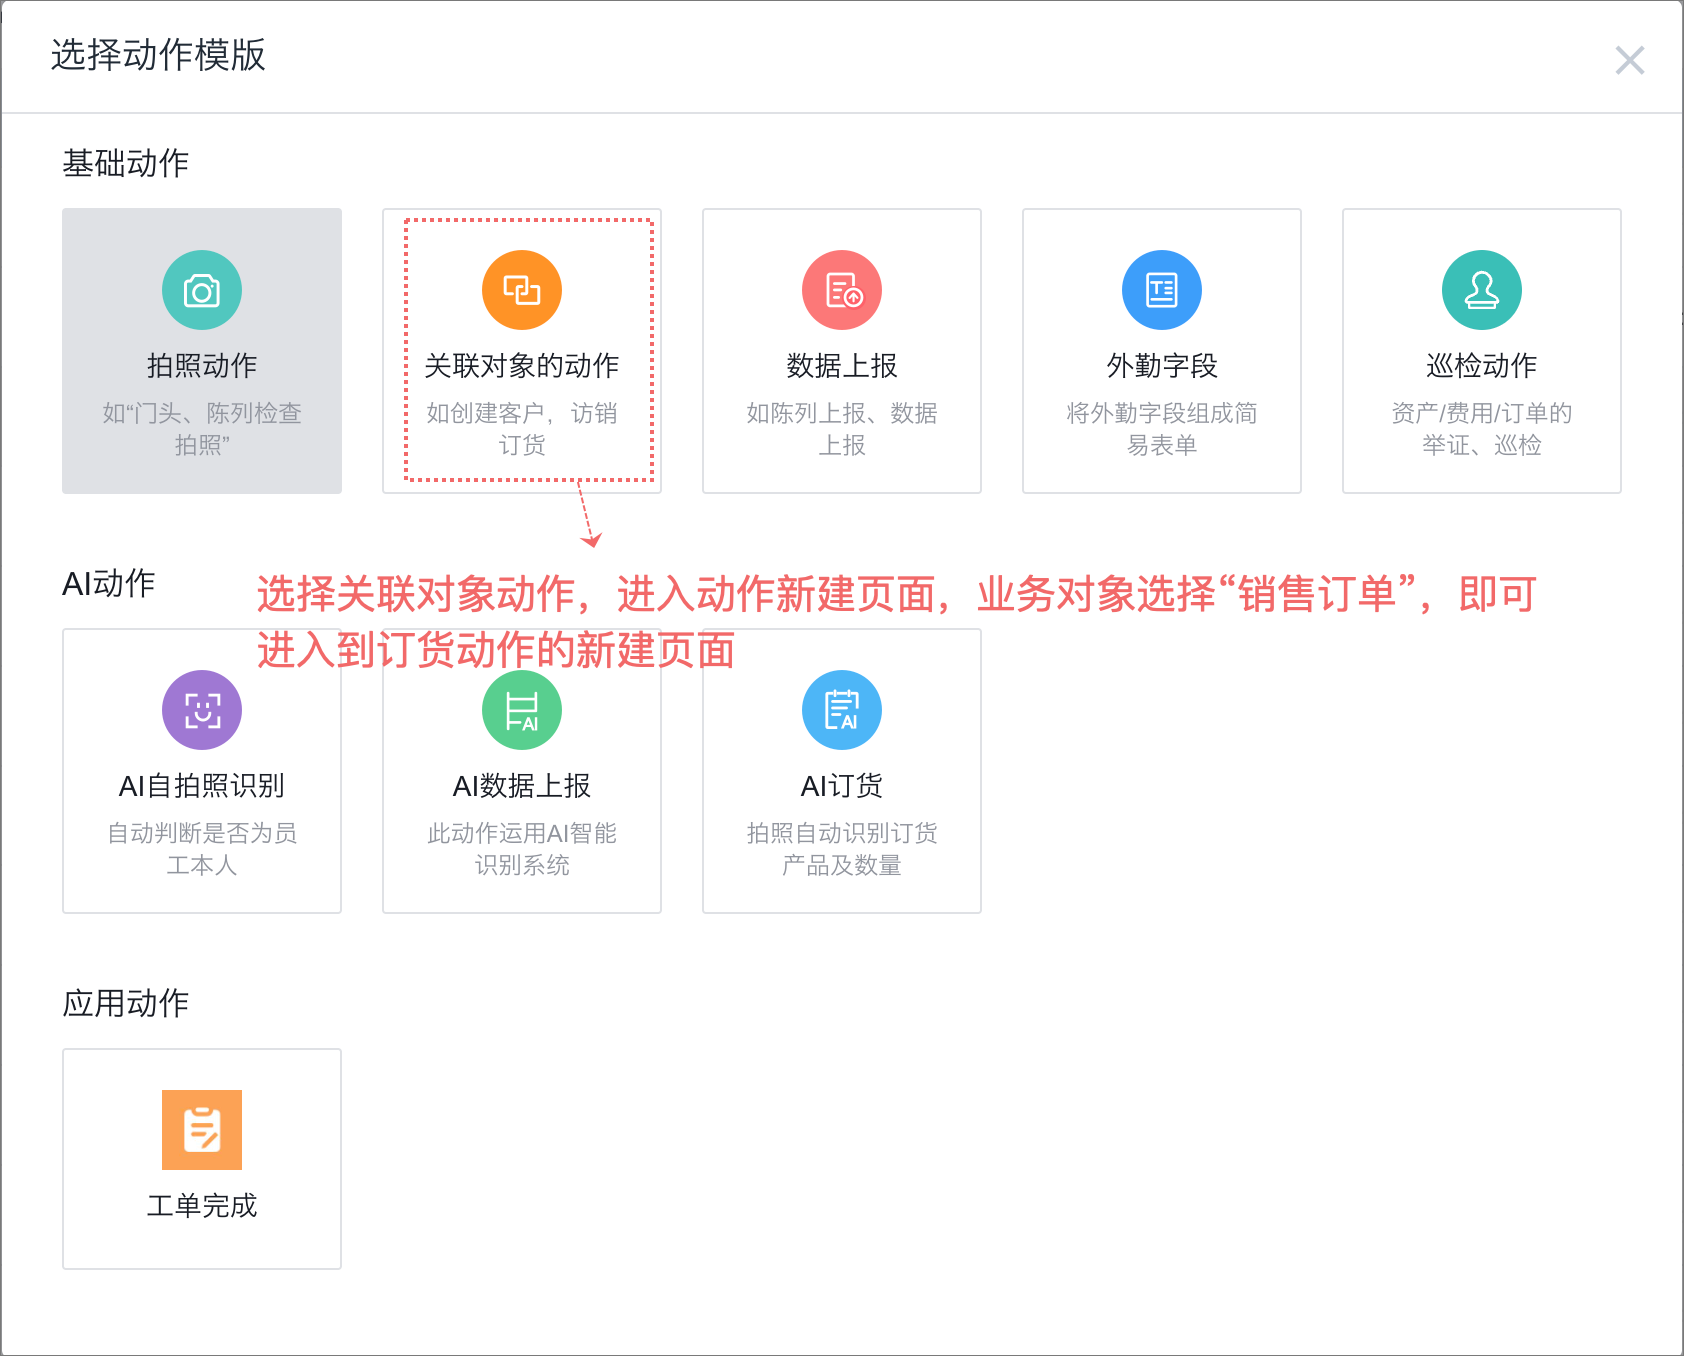Click the AI动作 section heading
This screenshot has height=1356, width=1684.
tap(109, 583)
